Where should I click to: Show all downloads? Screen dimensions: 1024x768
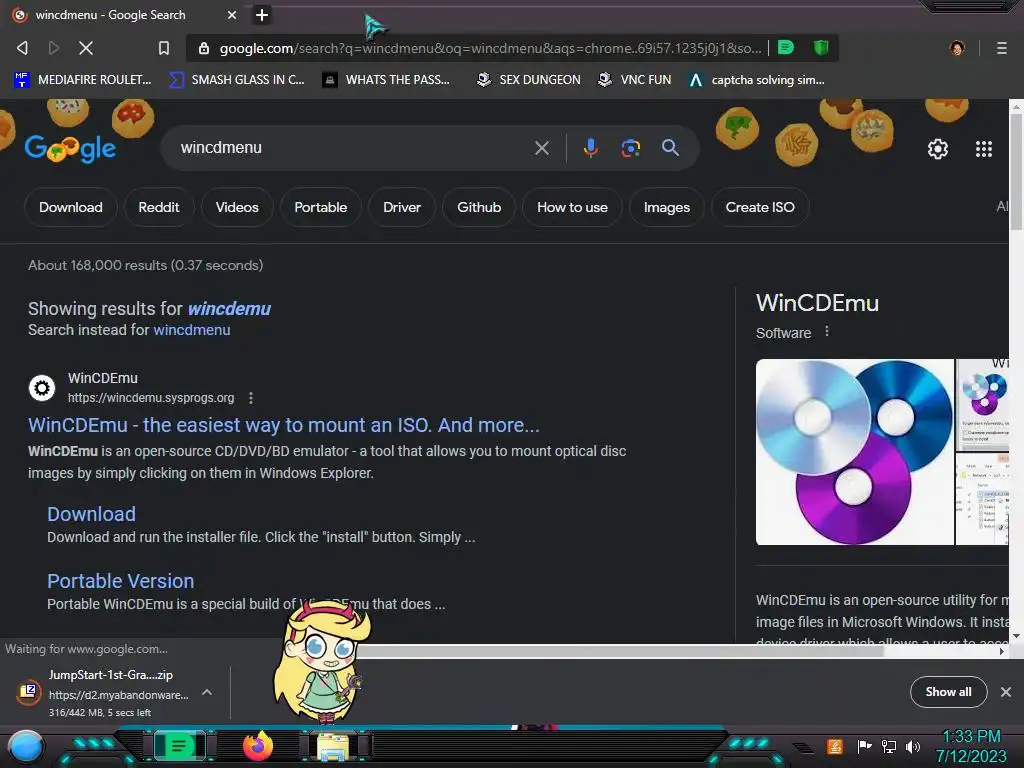pos(948,692)
